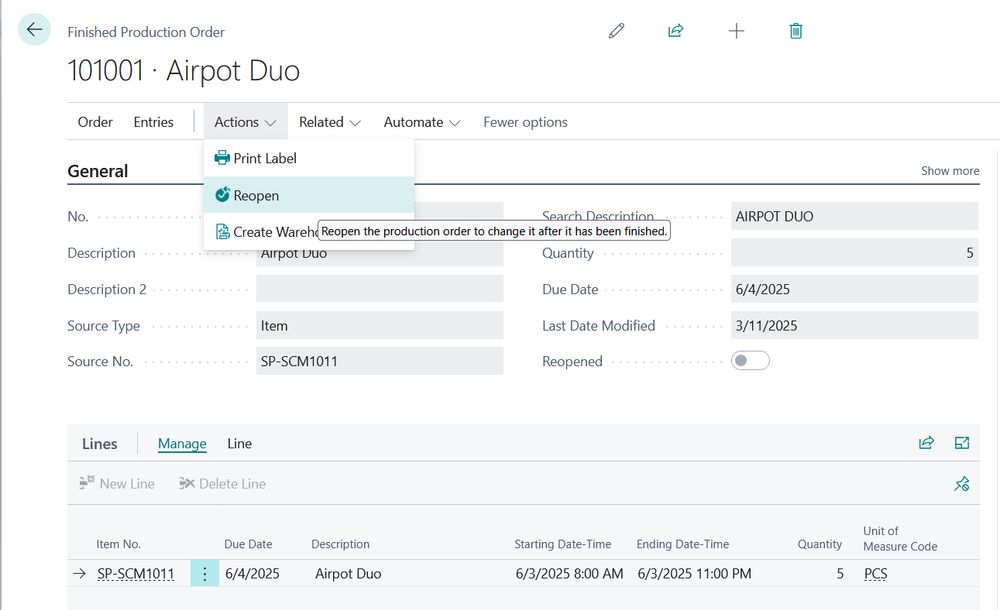This screenshot has height=610, width=1000.
Task: Click Fewer options
Action: click(x=526, y=122)
